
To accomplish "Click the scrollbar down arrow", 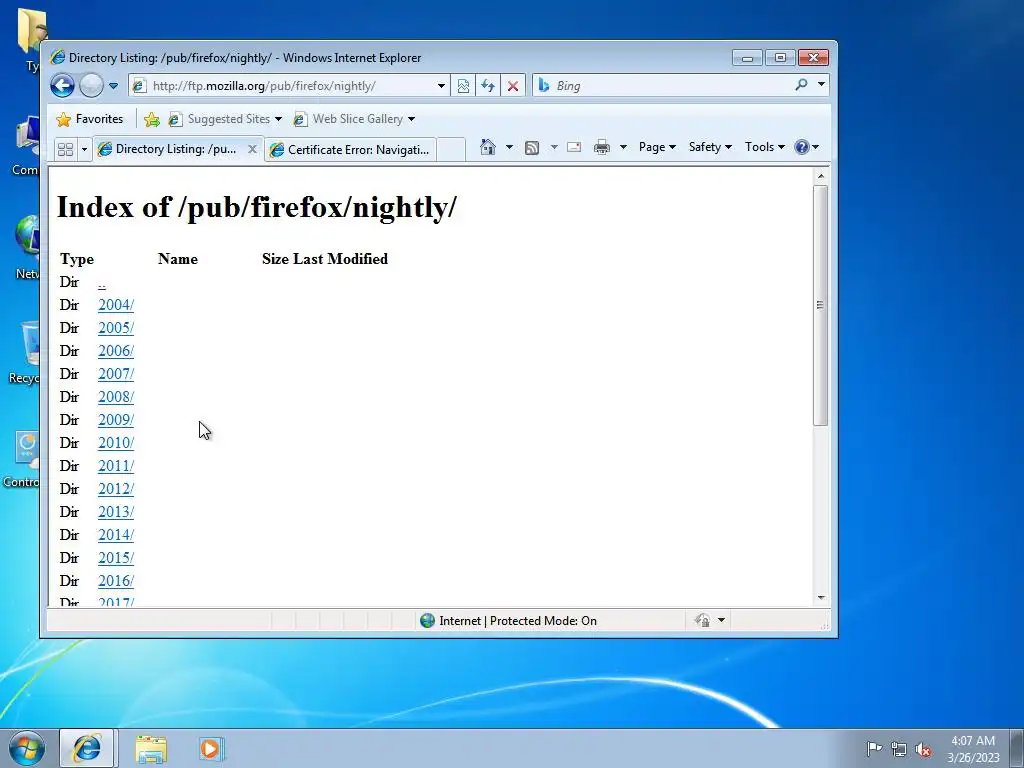I will click(821, 598).
